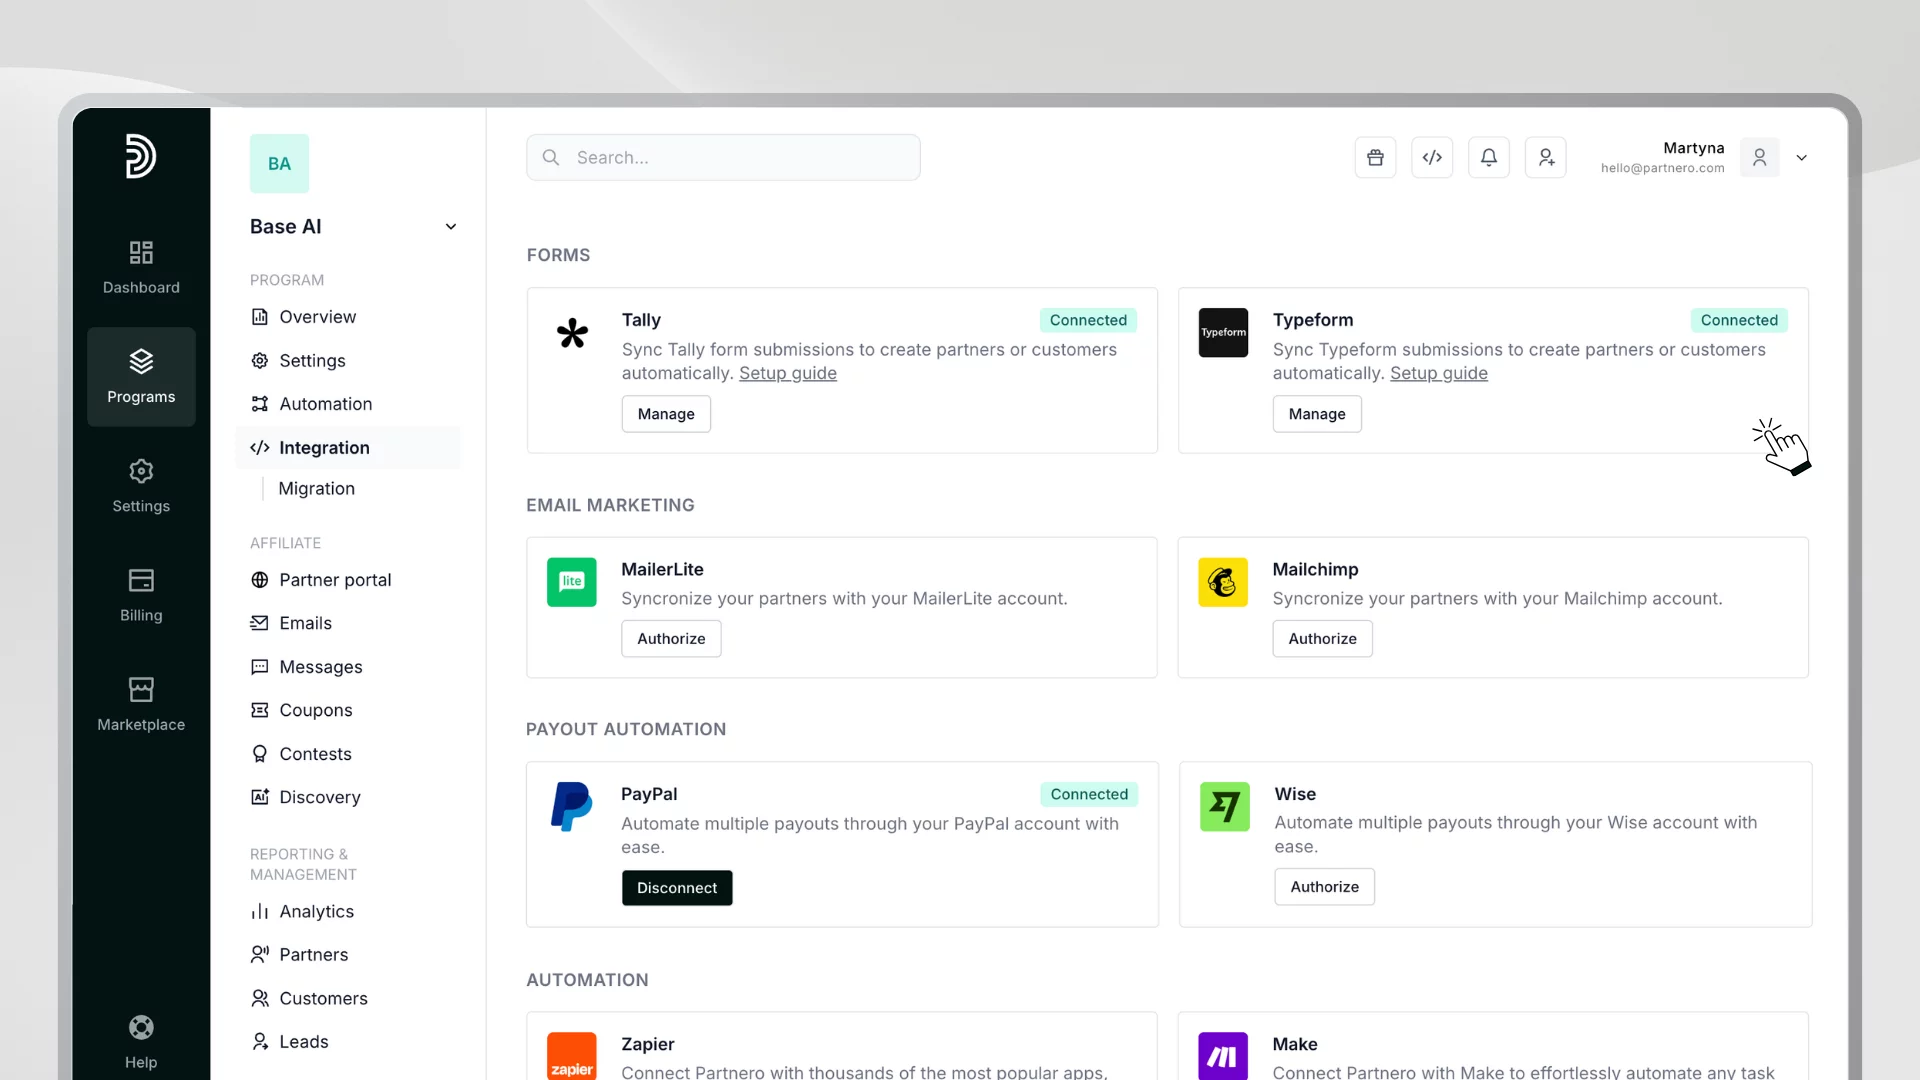
Task: Click the Partnero logo in the sidebar
Action: click(x=141, y=156)
